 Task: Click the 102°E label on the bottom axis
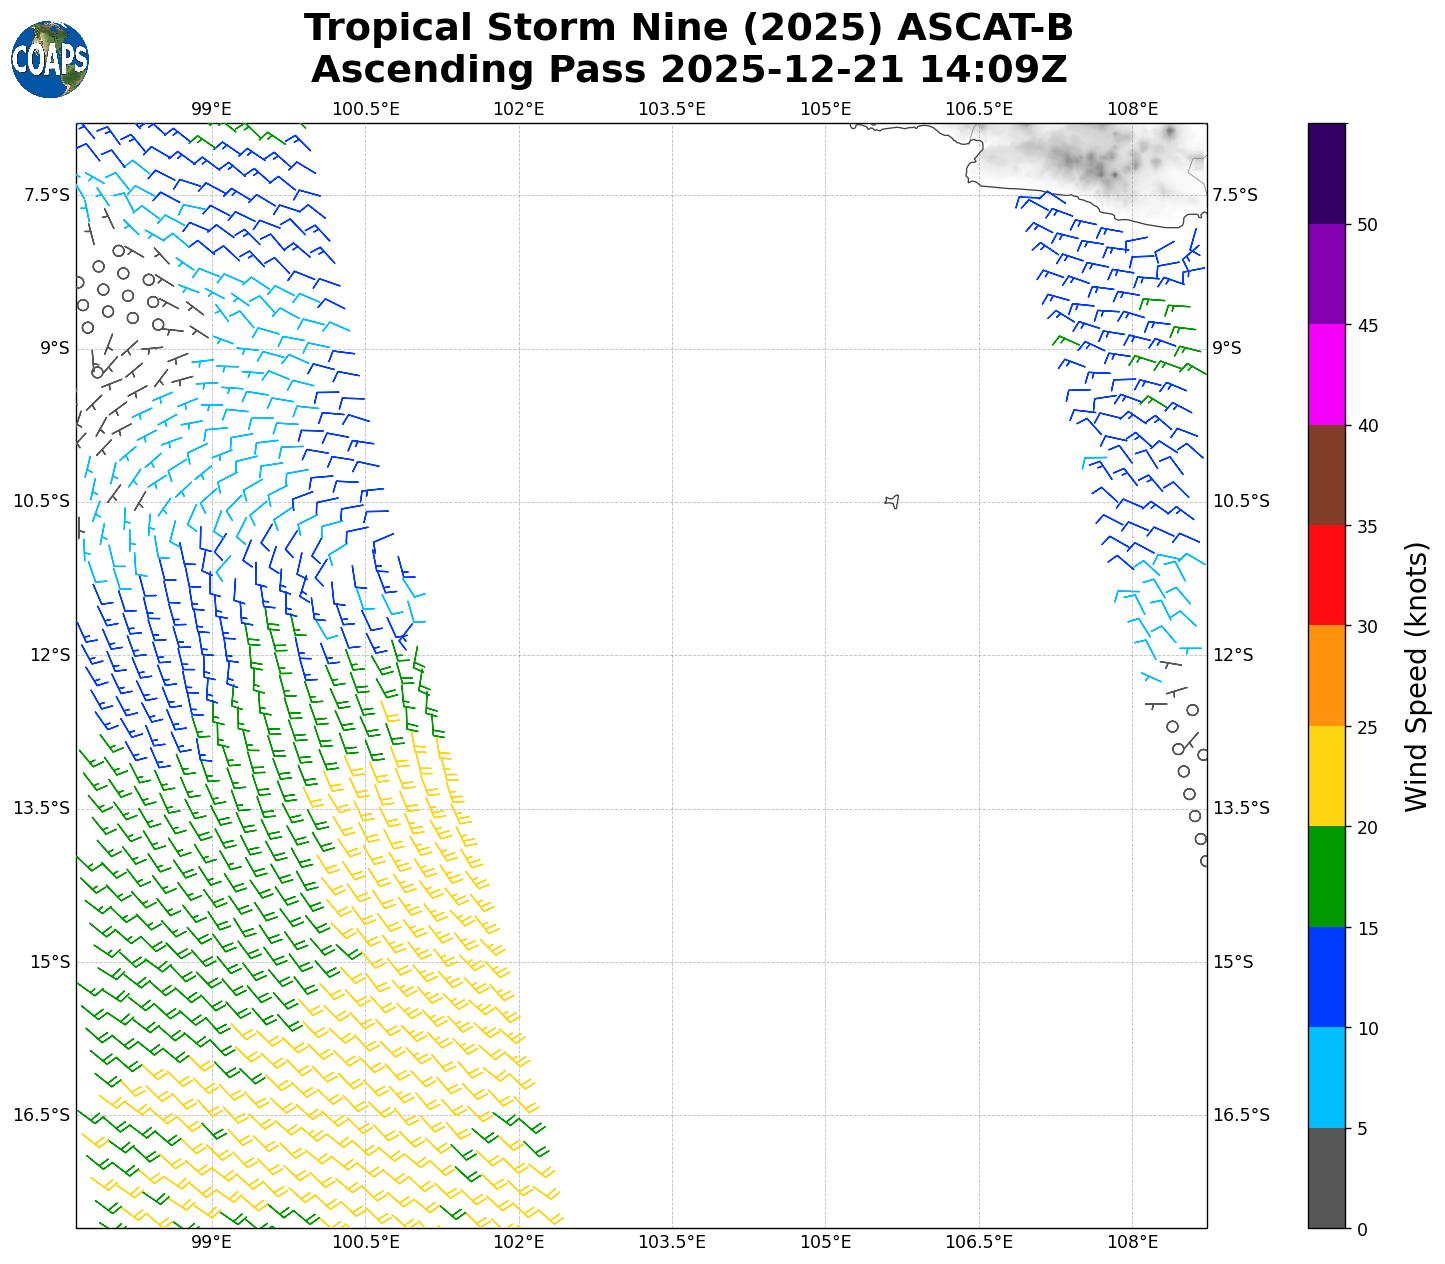tap(518, 1243)
